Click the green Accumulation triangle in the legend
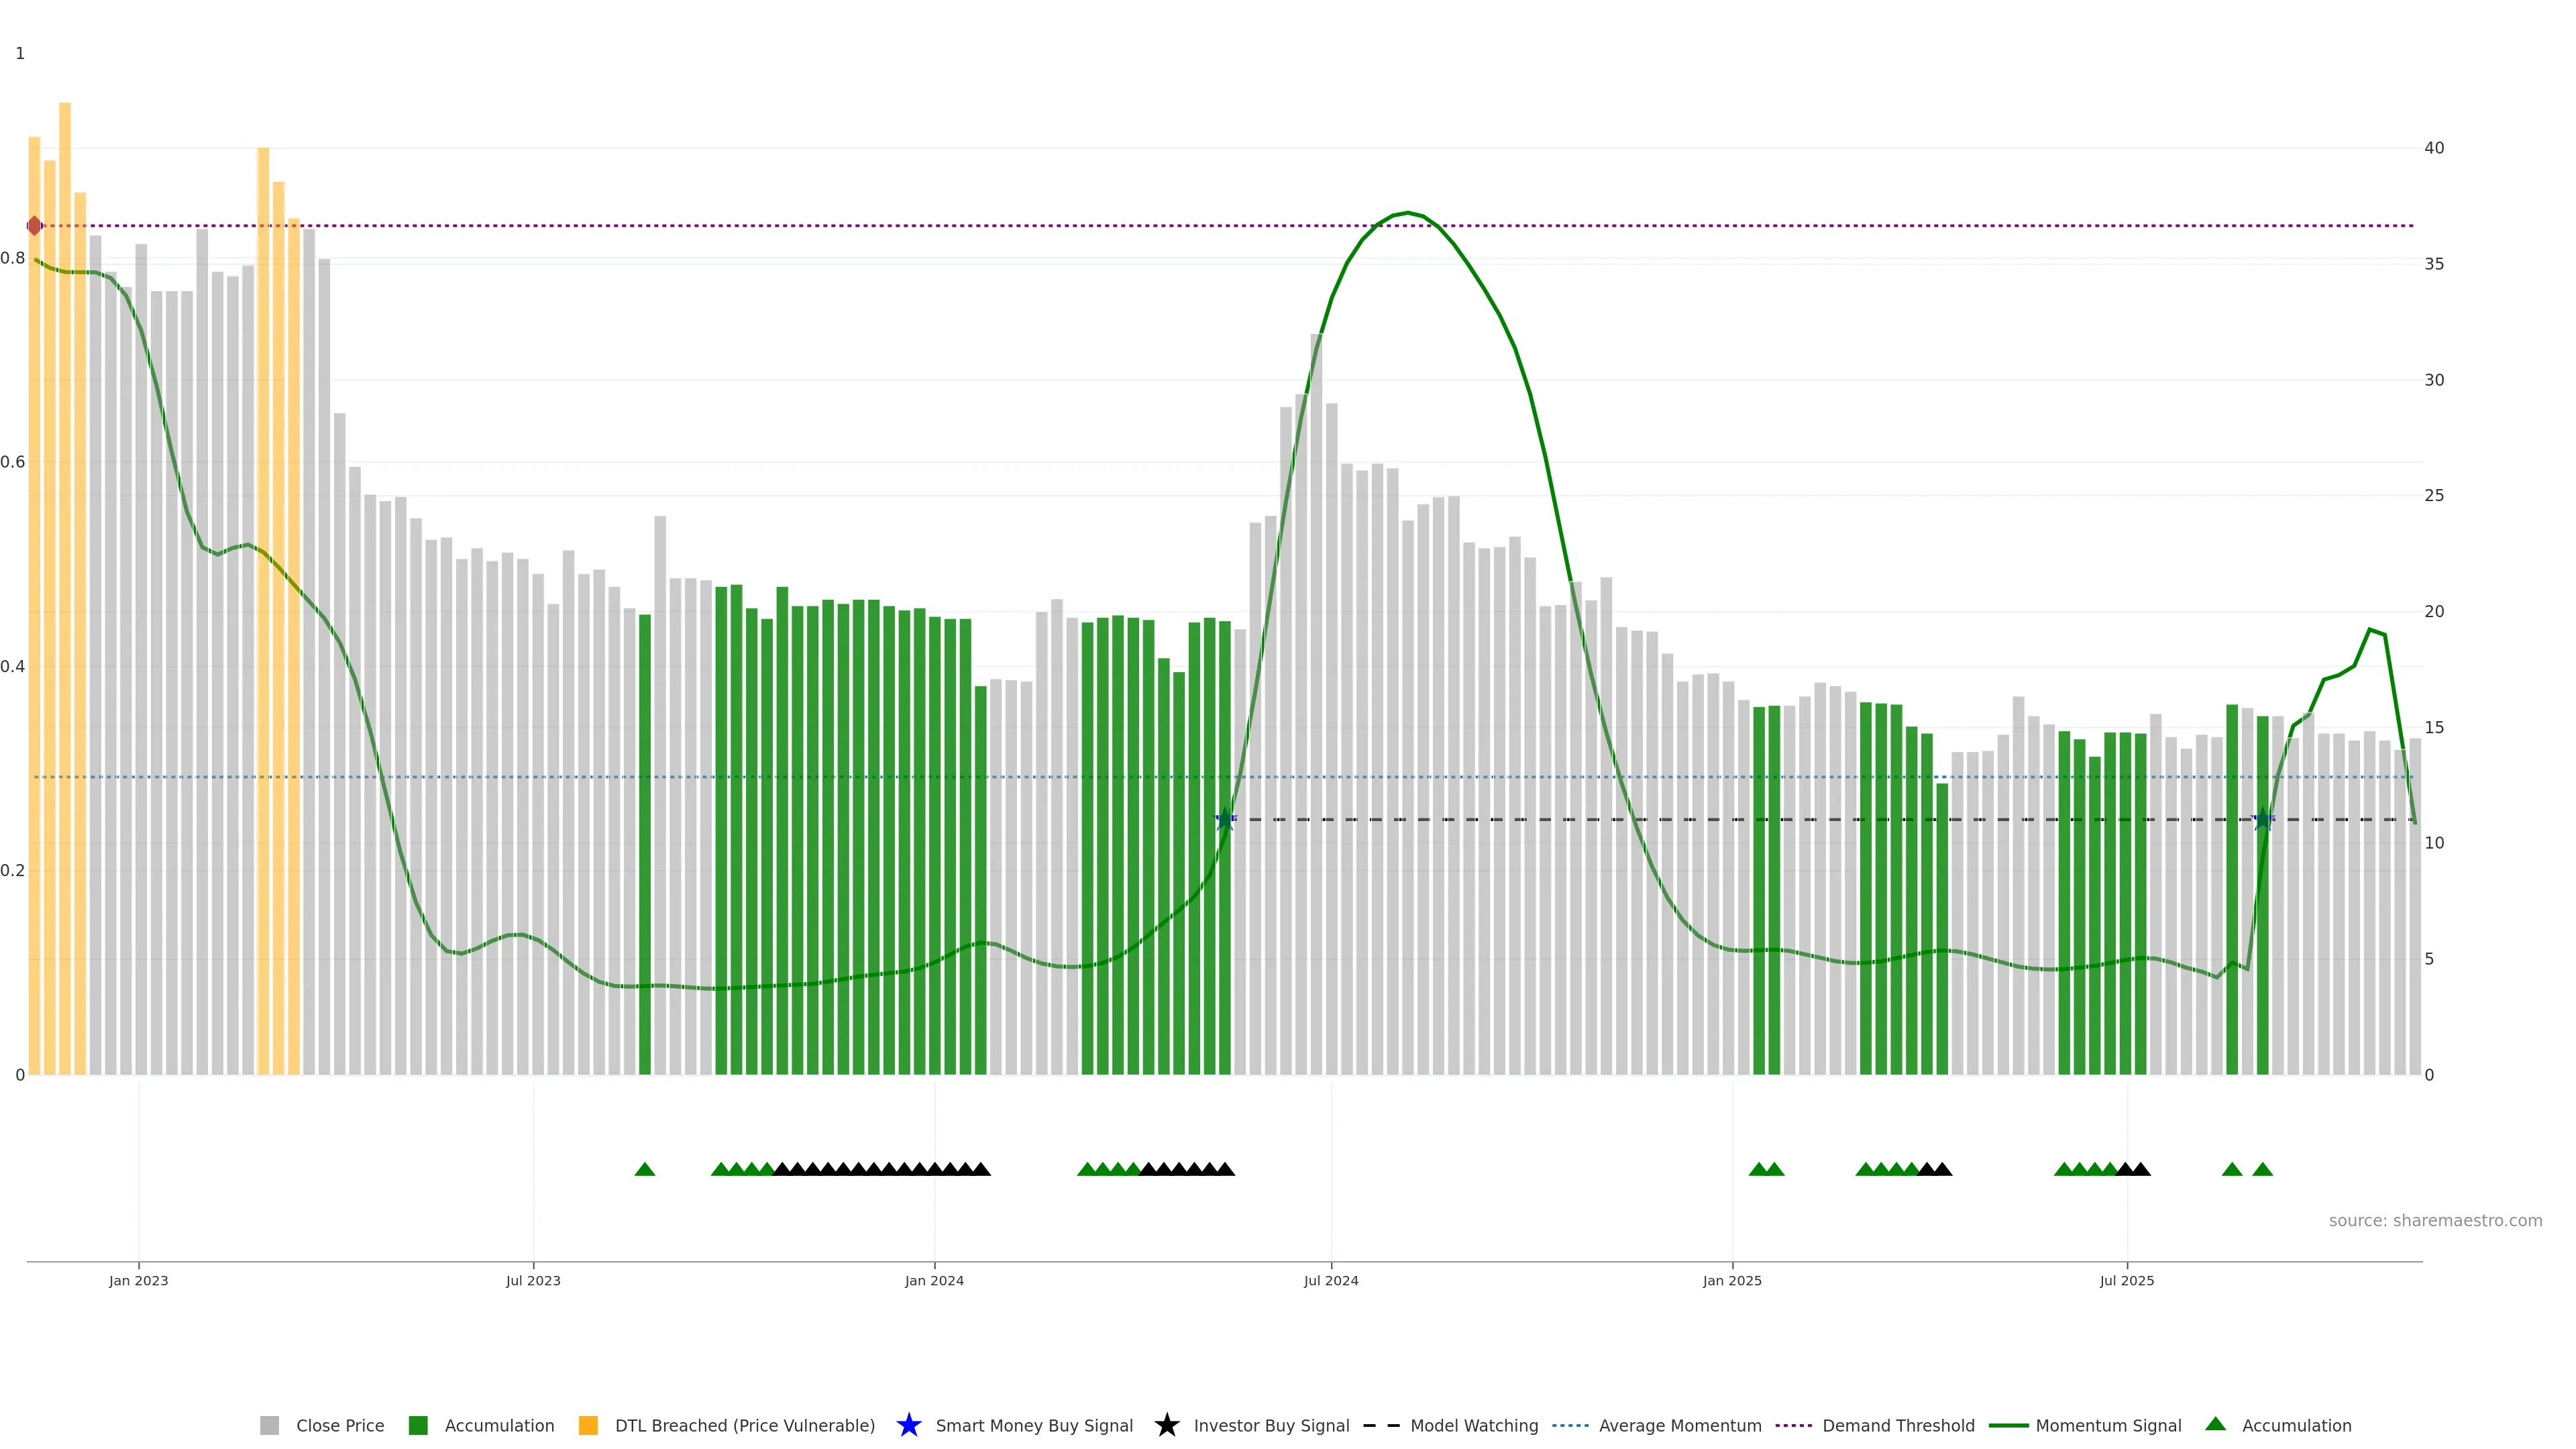Viewport: 2576px width, 1449px height. (2215, 1424)
